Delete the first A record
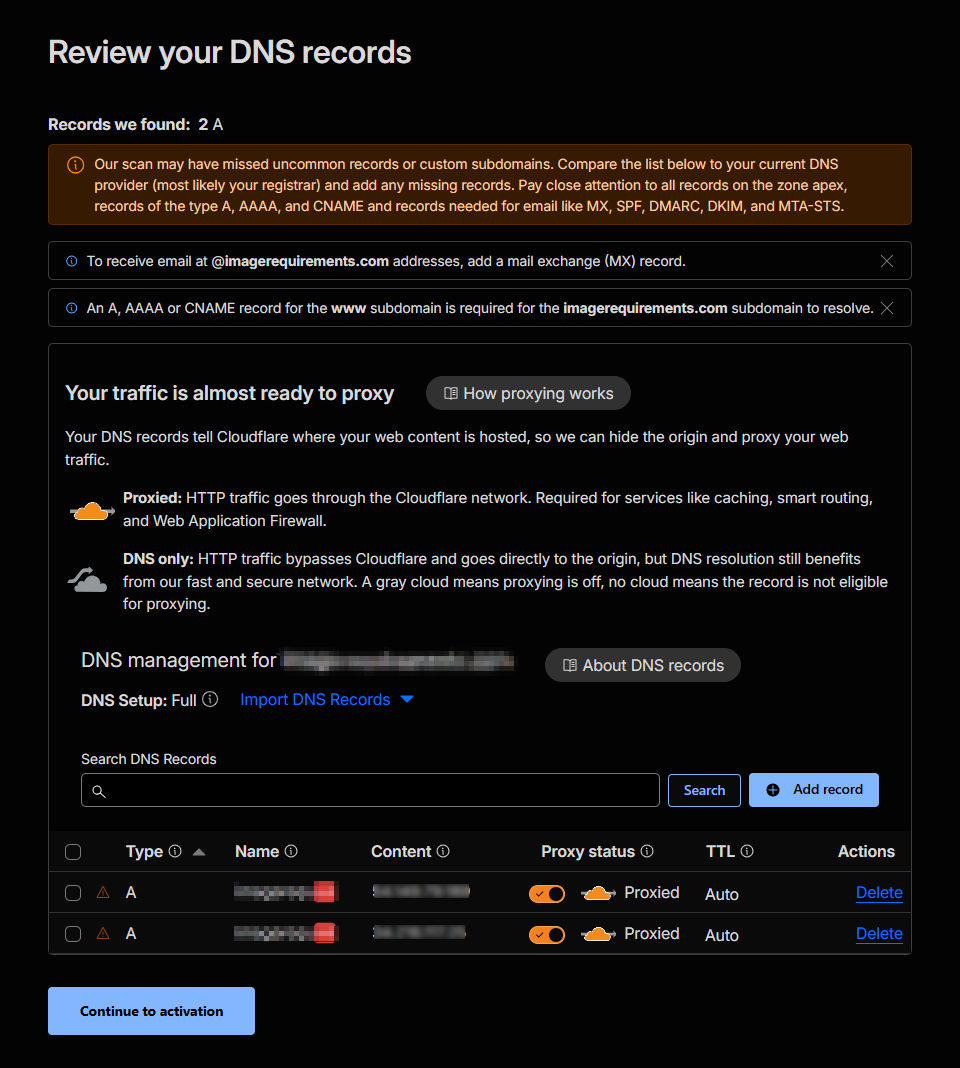This screenshot has height=1068, width=960. coord(879,893)
